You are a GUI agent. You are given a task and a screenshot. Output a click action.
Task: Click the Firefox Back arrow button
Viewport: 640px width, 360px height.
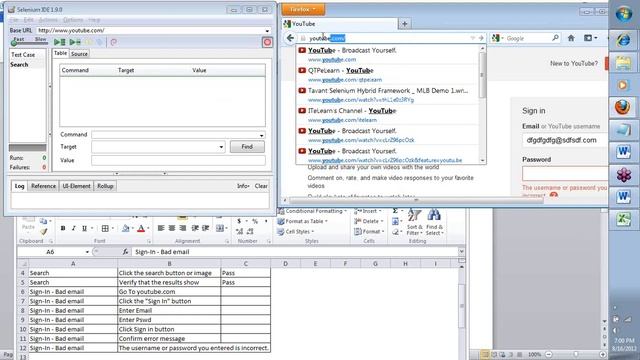pyautogui.click(x=290, y=38)
